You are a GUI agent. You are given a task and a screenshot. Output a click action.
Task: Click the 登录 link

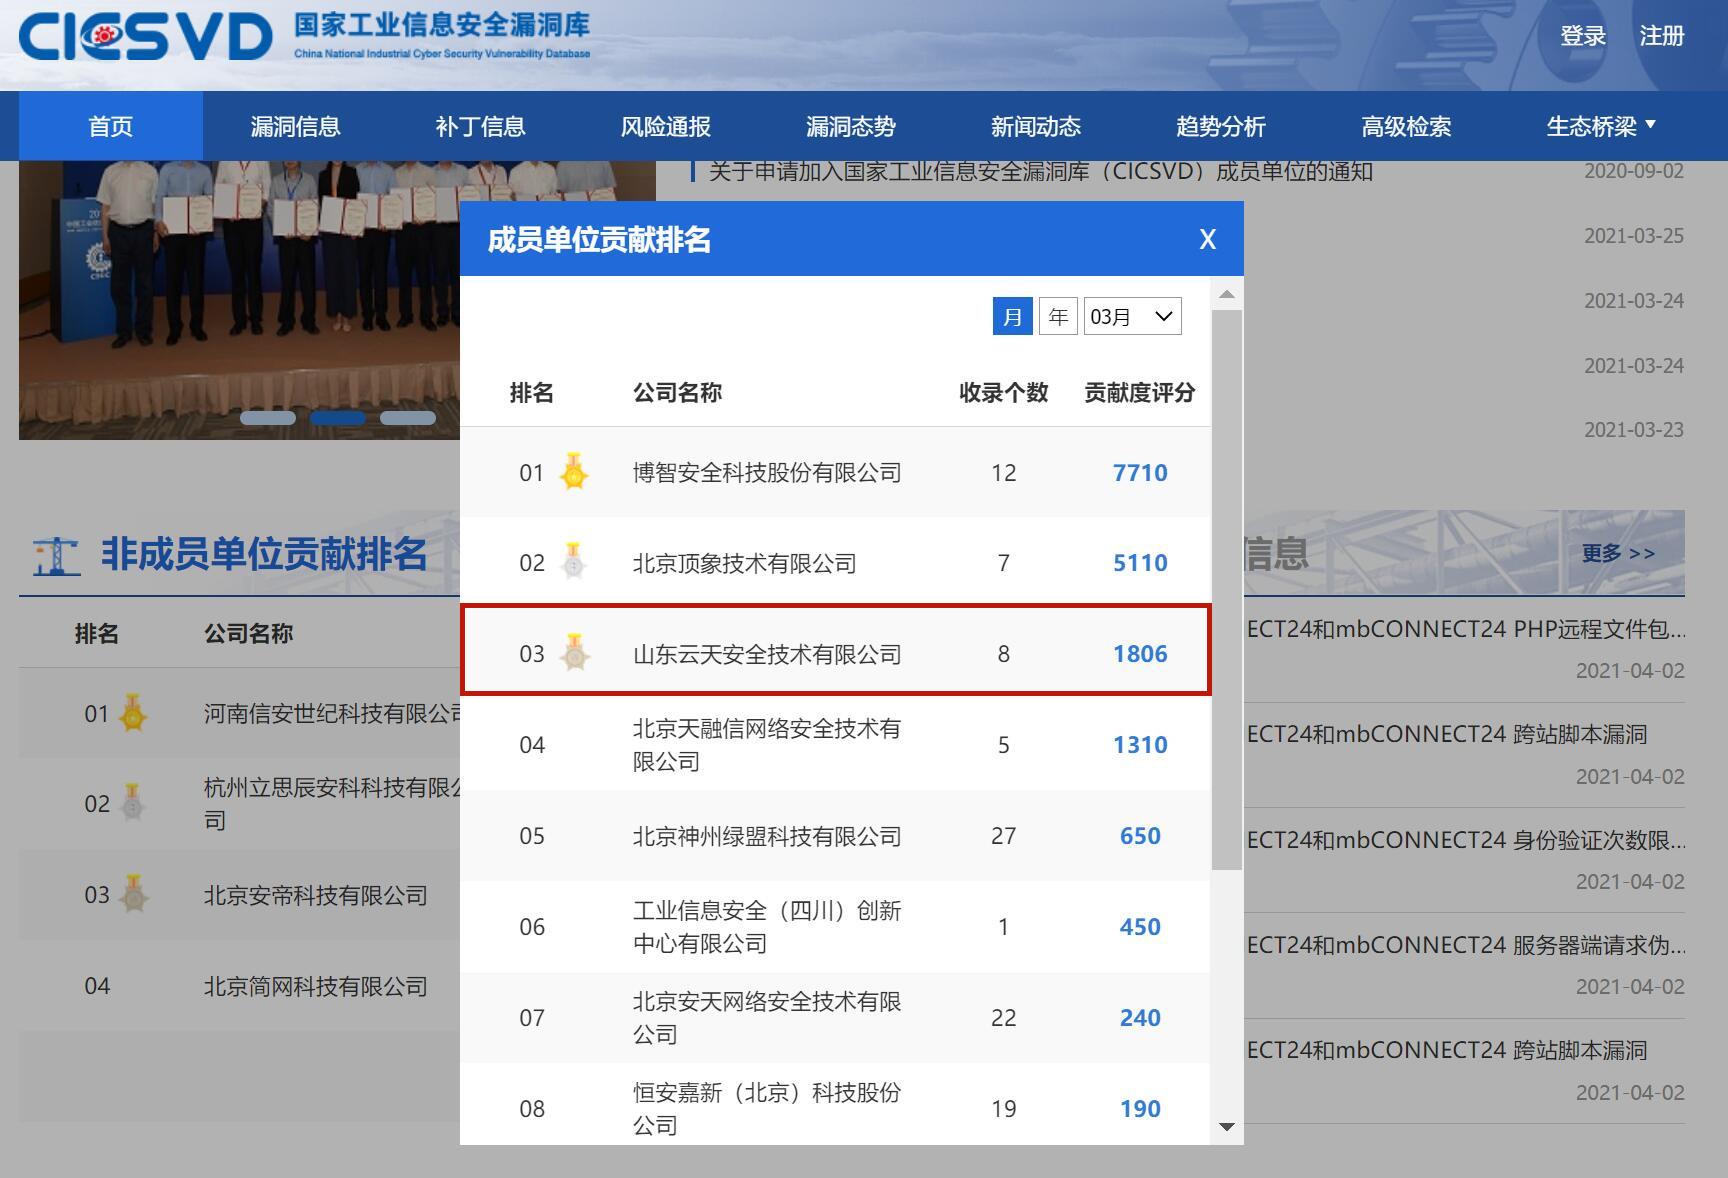tap(1582, 36)
